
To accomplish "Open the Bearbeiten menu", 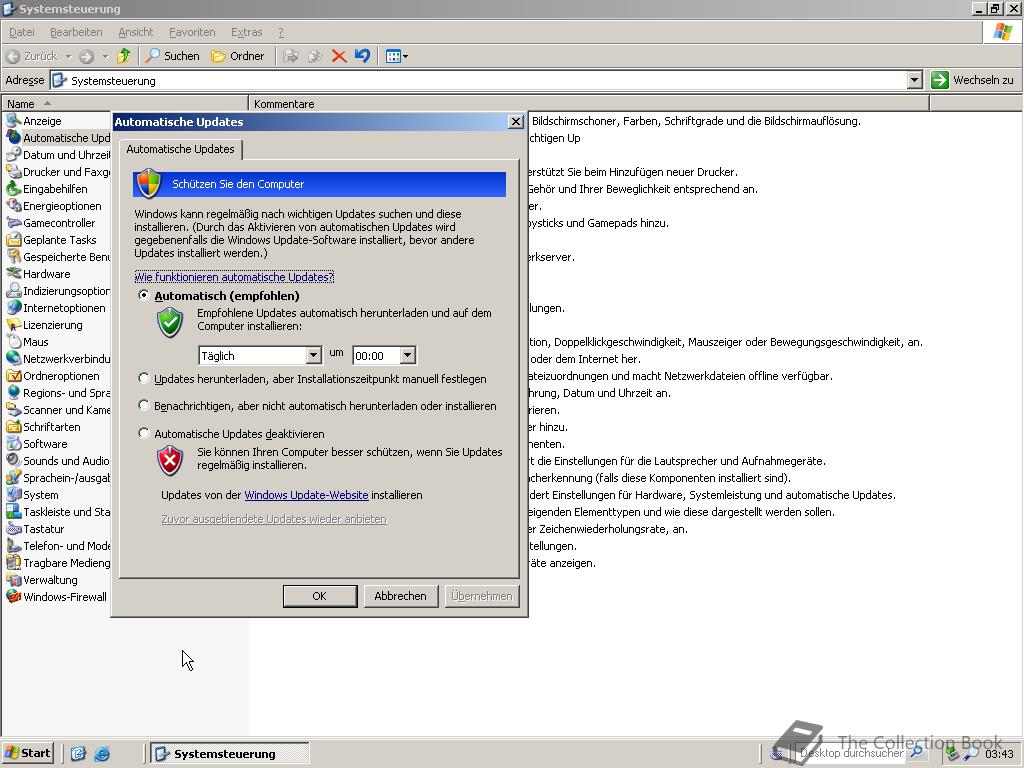I will [x=76, y=32].
